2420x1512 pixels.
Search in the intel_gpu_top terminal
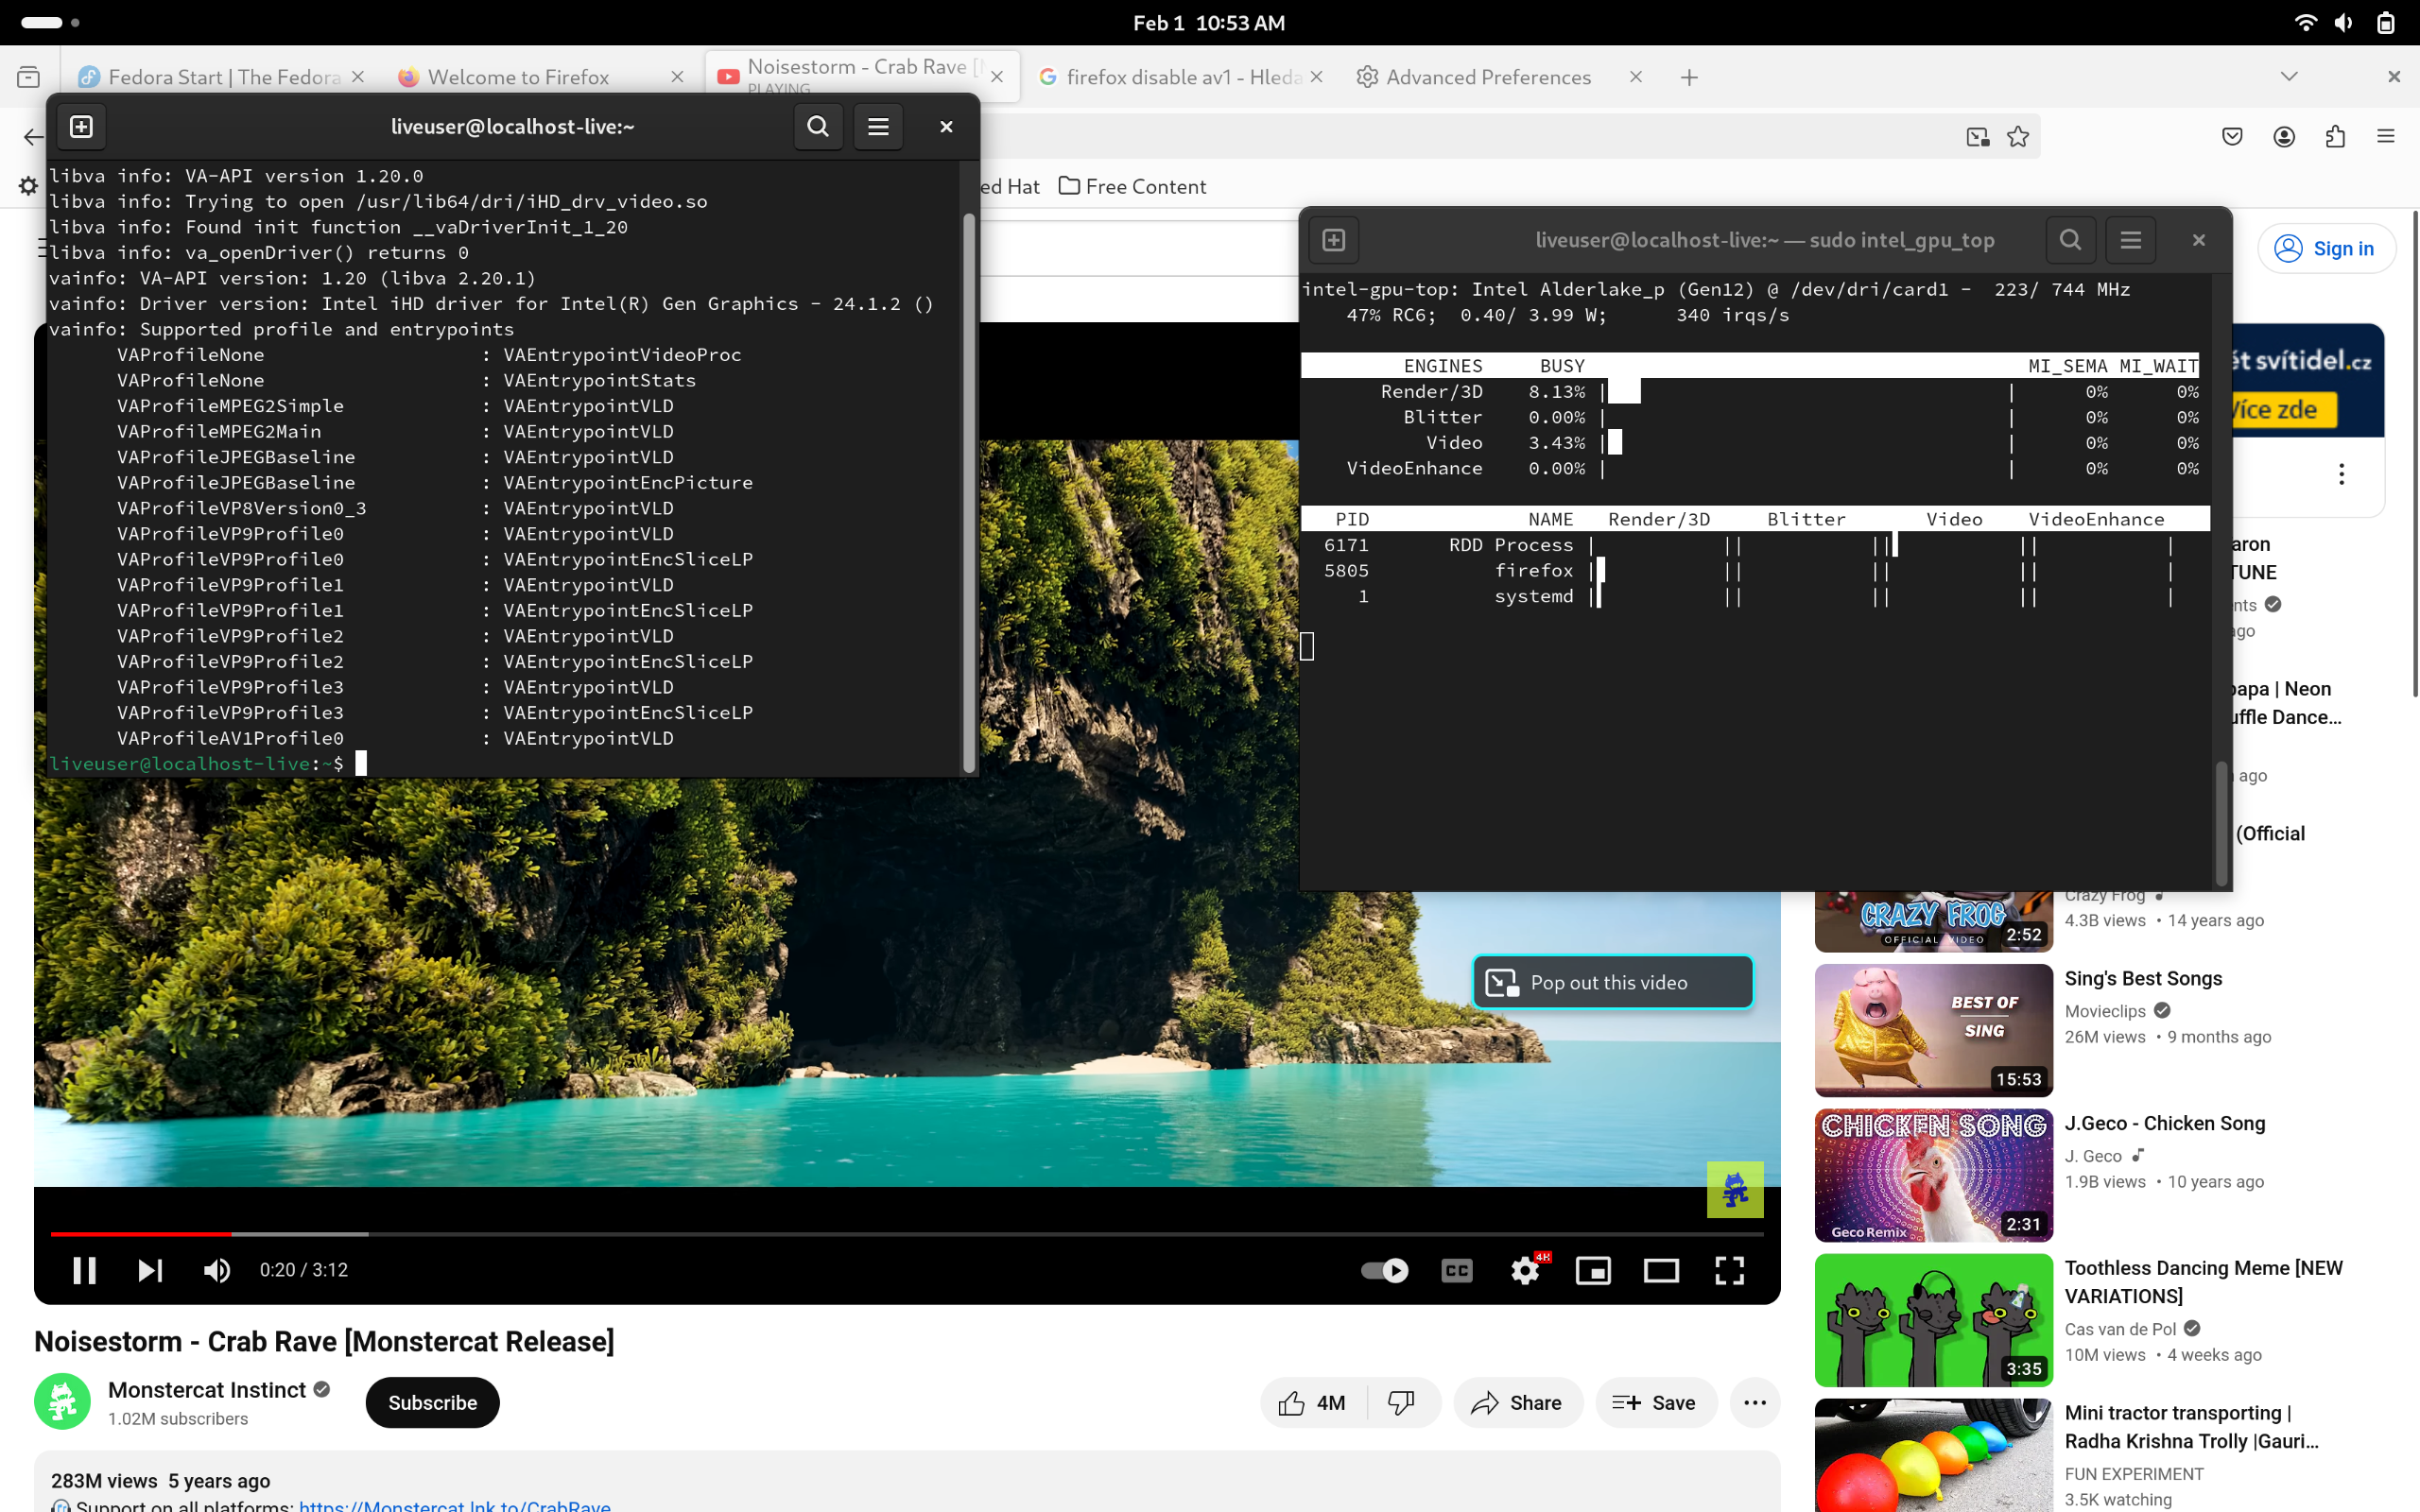pos(2070,240)
